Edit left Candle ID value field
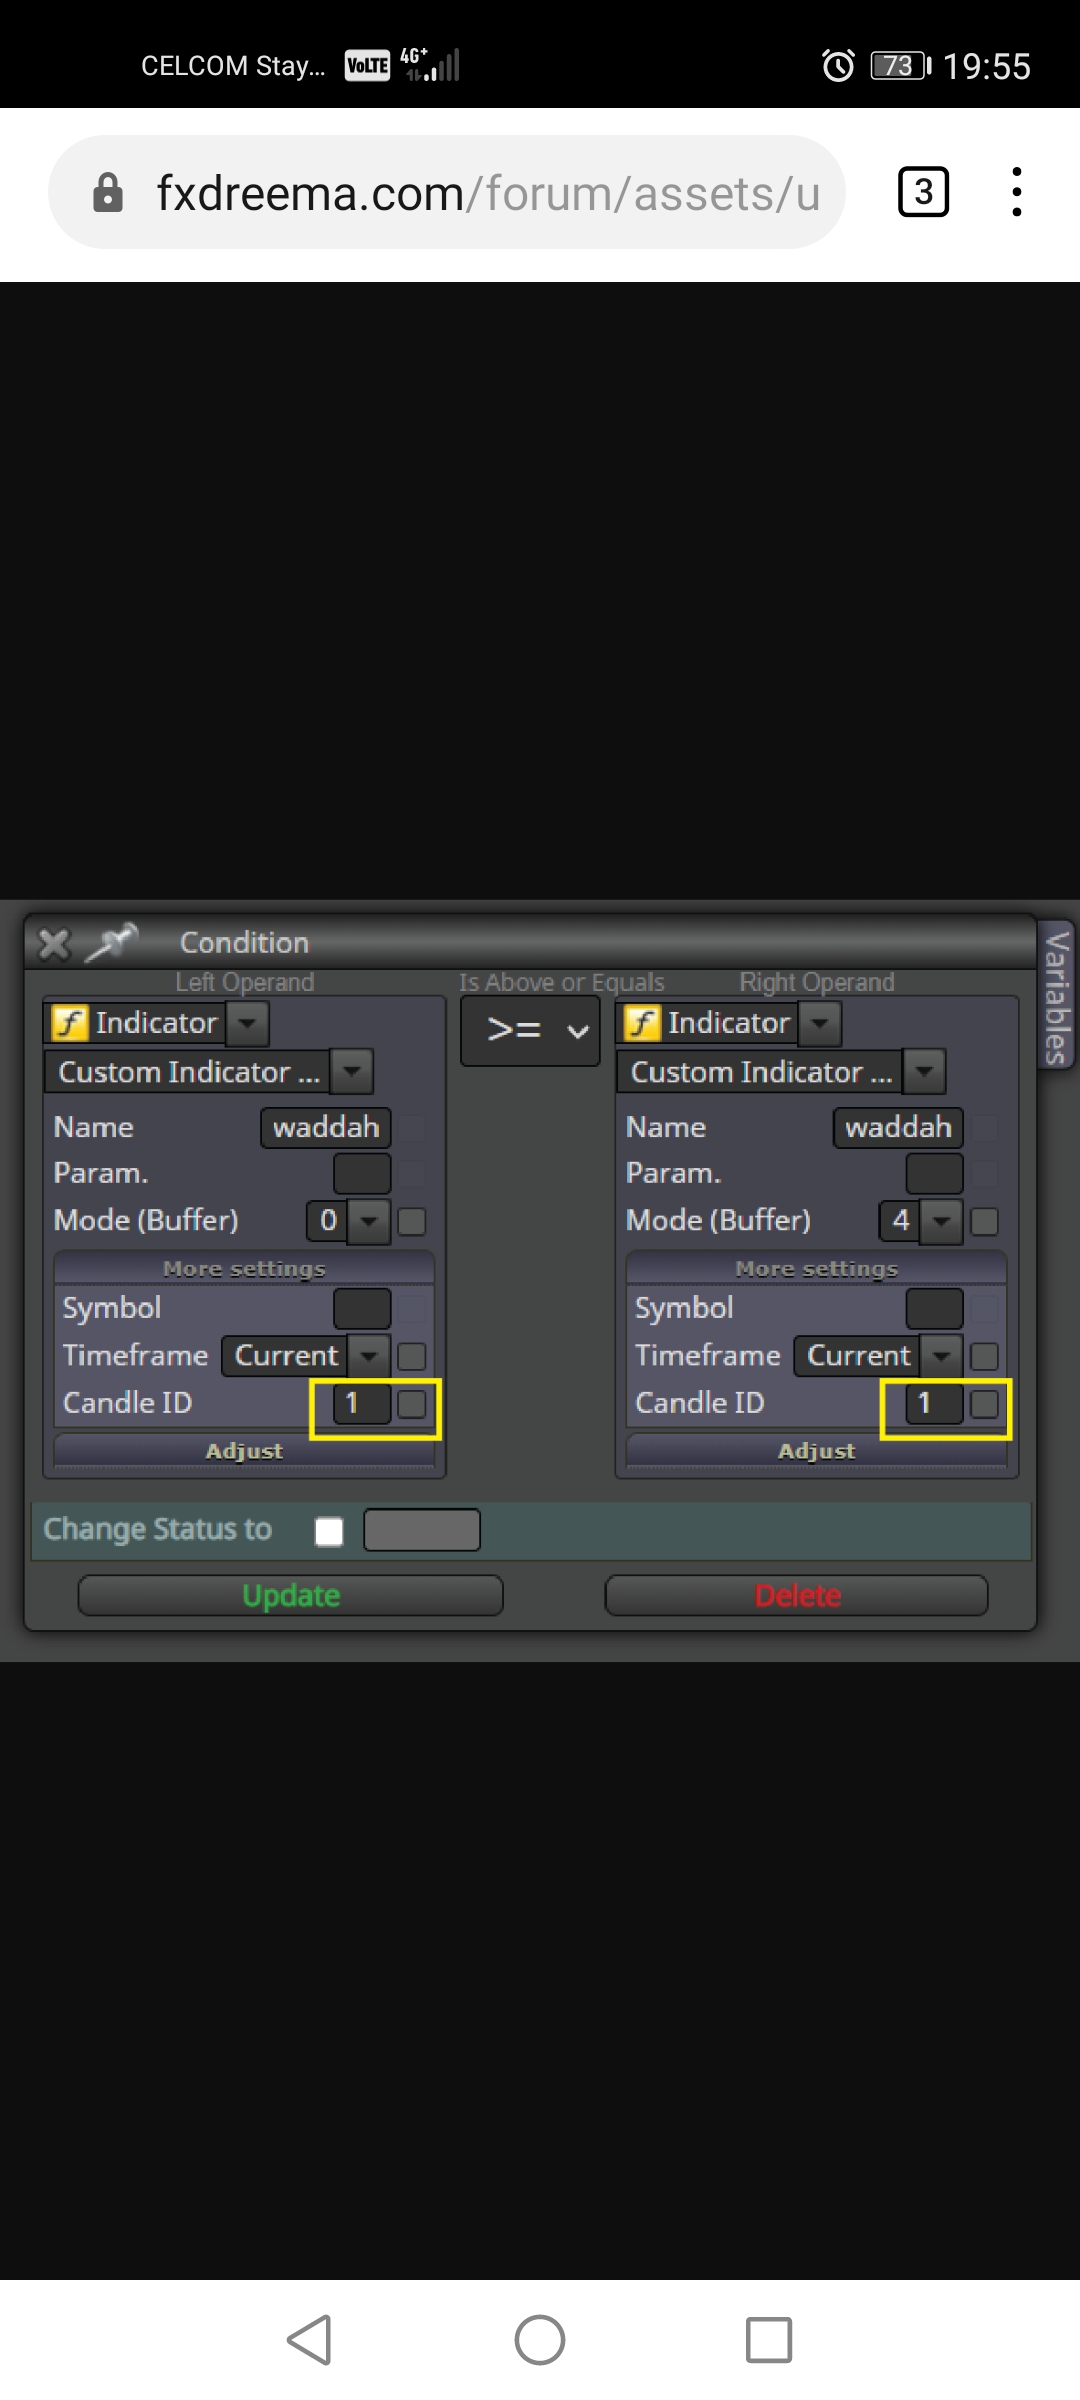 (362, 1404)
